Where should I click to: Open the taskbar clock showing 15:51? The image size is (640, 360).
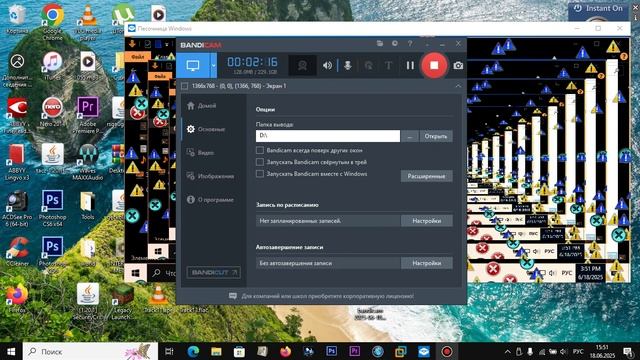coord(602,351)
